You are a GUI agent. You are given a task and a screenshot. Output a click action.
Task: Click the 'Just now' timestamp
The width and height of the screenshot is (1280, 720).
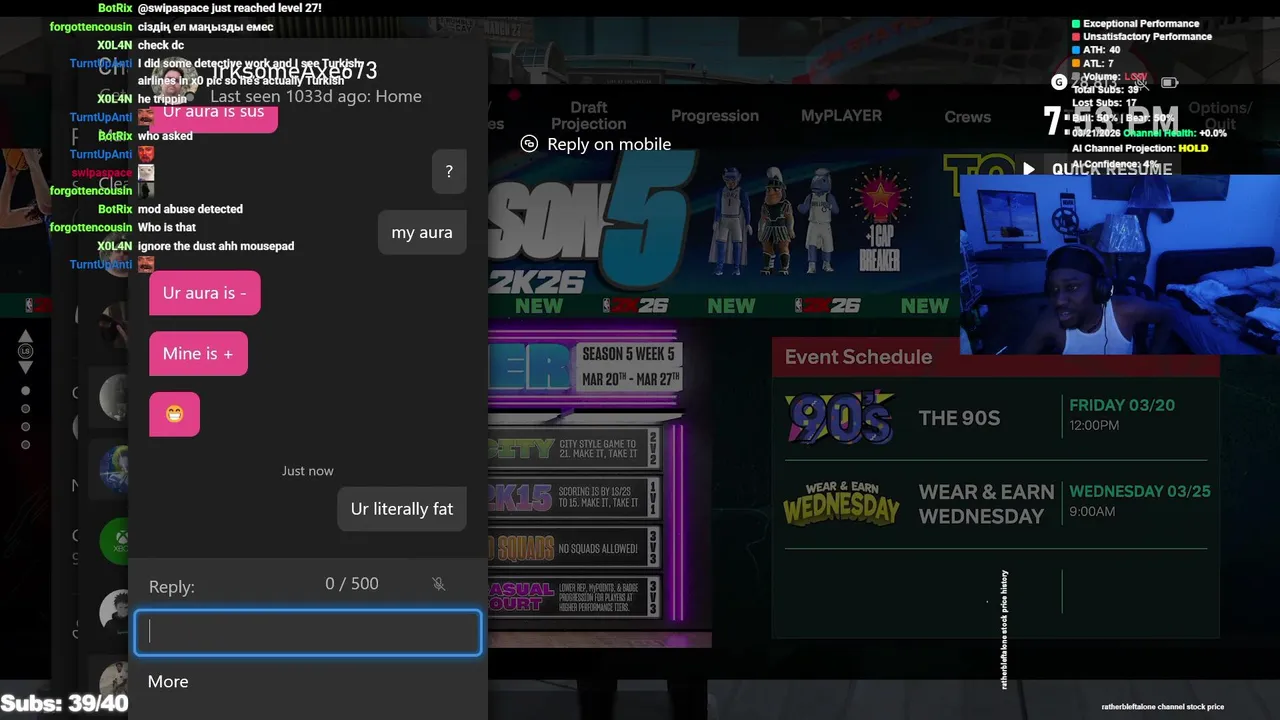click(x=308, y=471)
